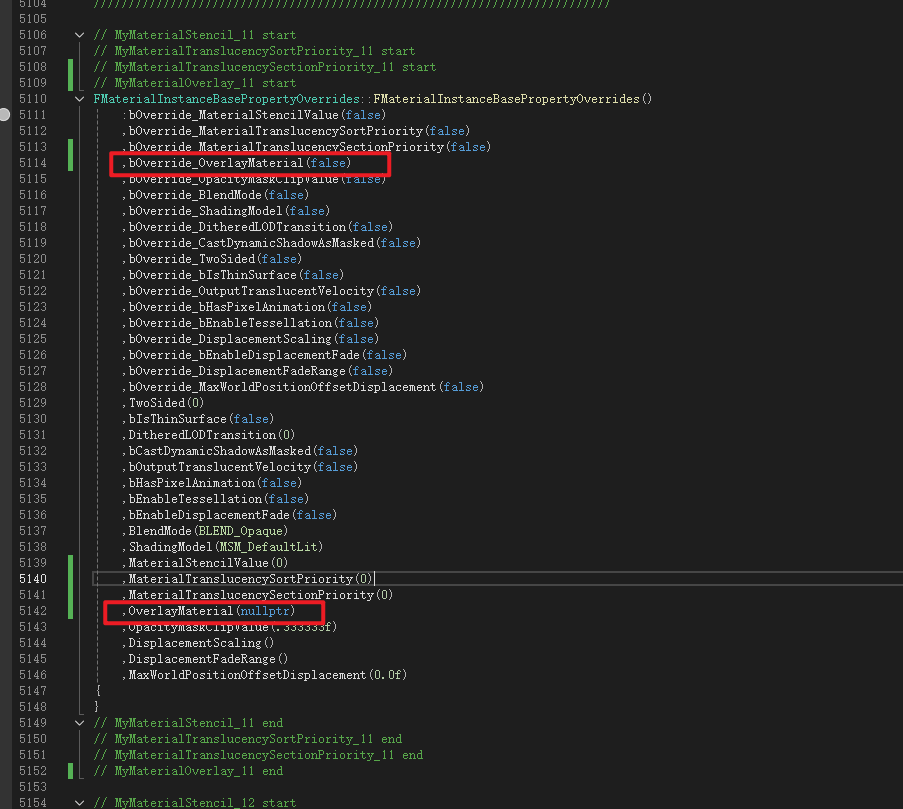Collapse the FMaterialInstanceBasePropertyOverrides constructor at line 5110
Viewport: 903px width, 809px height.
(80, 99)
